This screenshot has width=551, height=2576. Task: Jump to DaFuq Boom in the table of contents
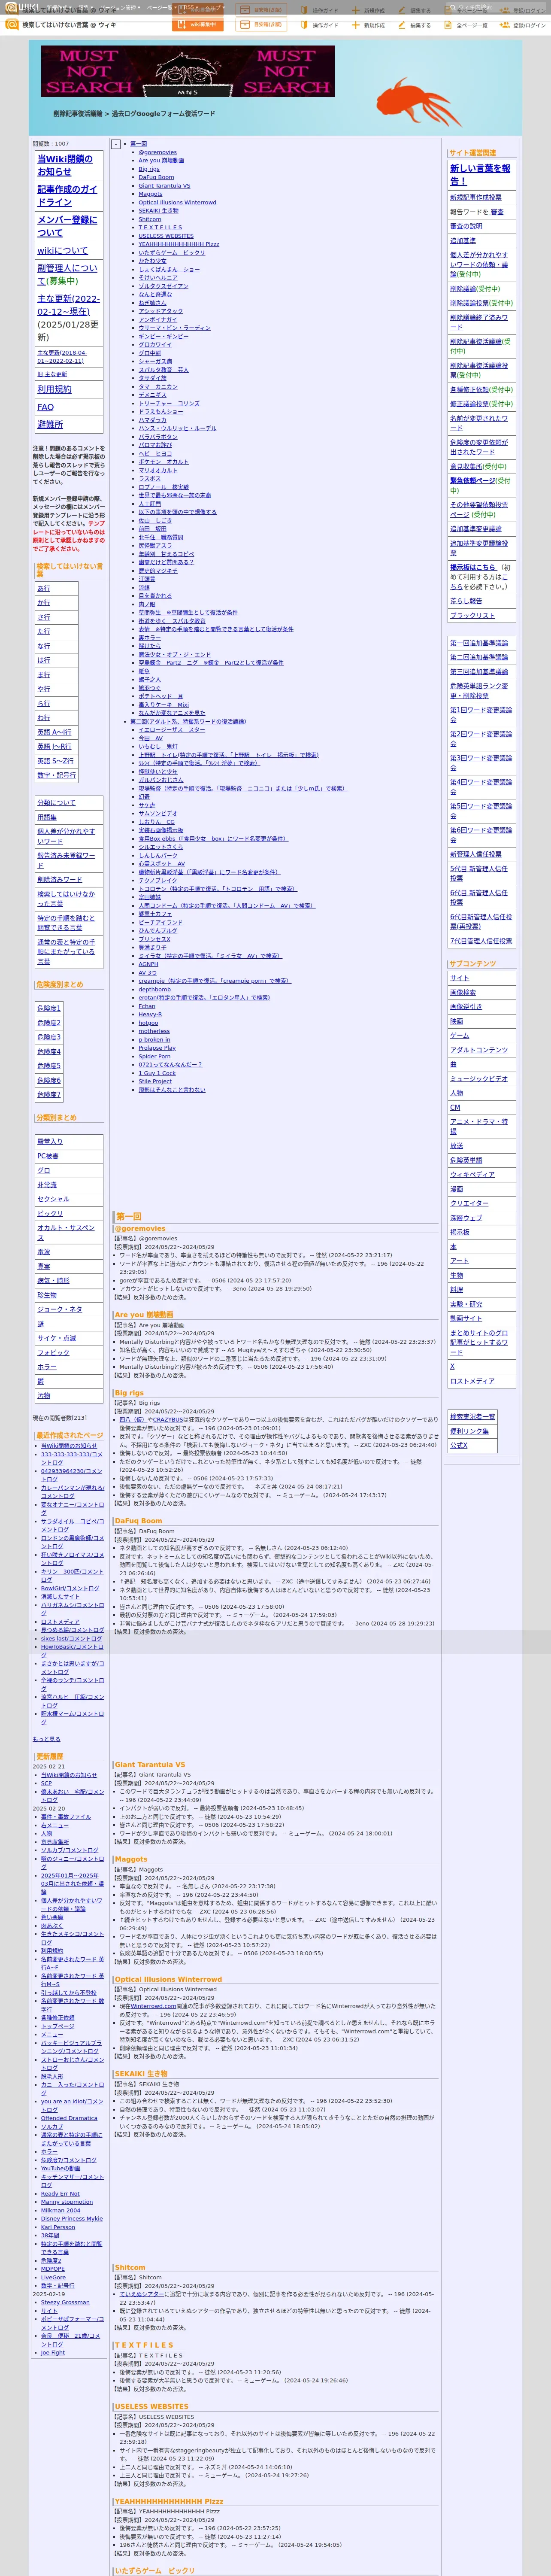156,177
